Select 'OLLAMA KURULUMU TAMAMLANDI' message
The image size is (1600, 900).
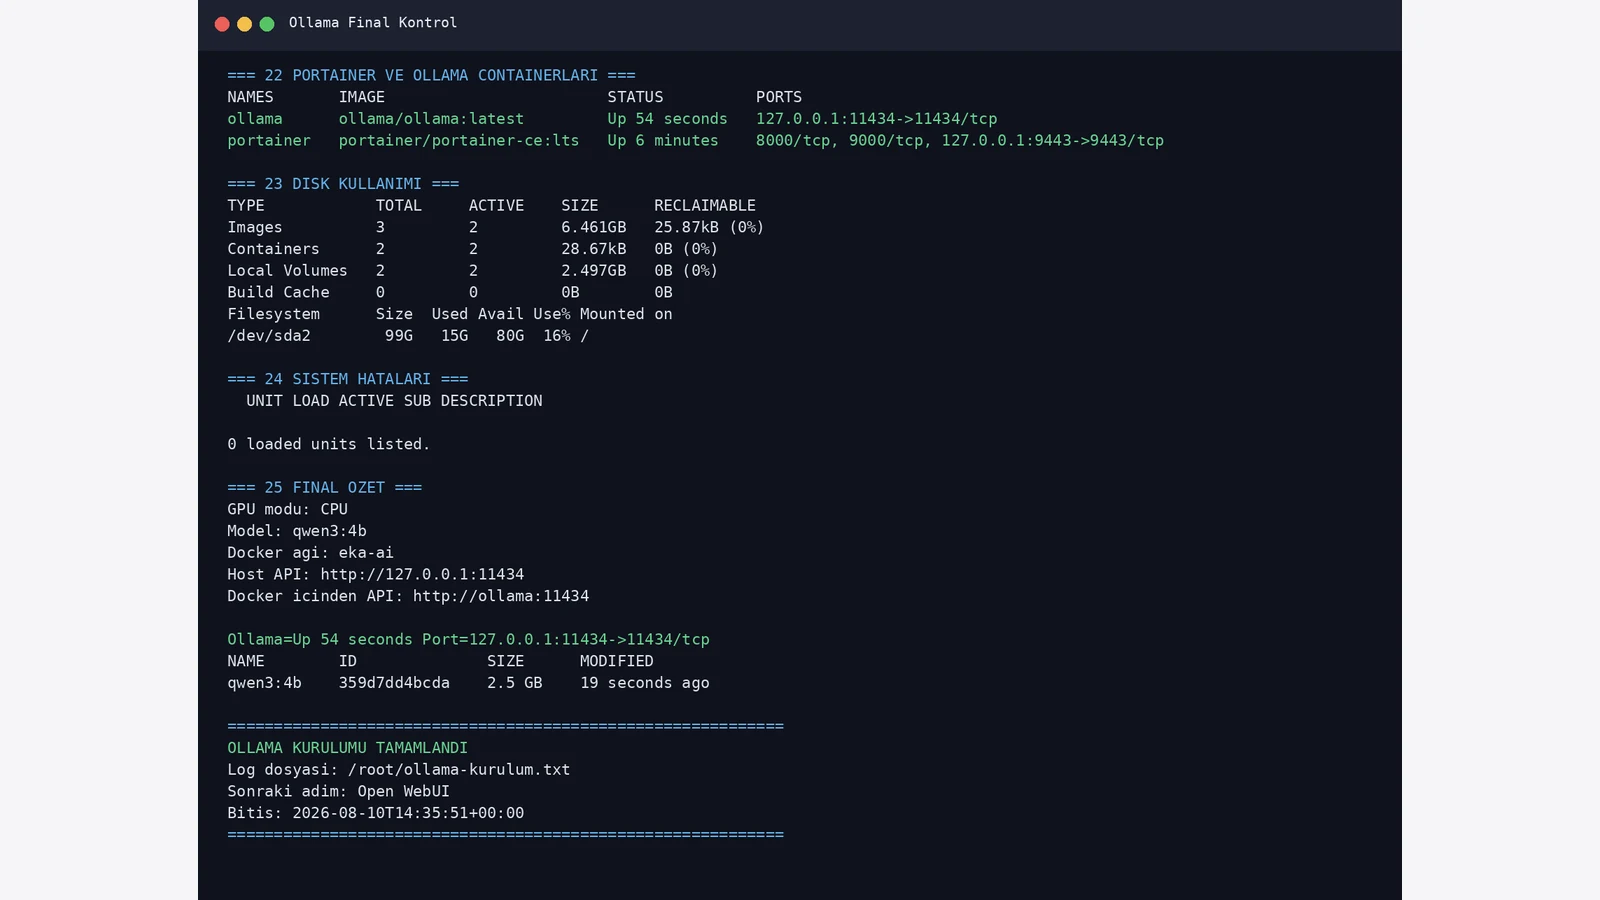(x=348, y=749)
